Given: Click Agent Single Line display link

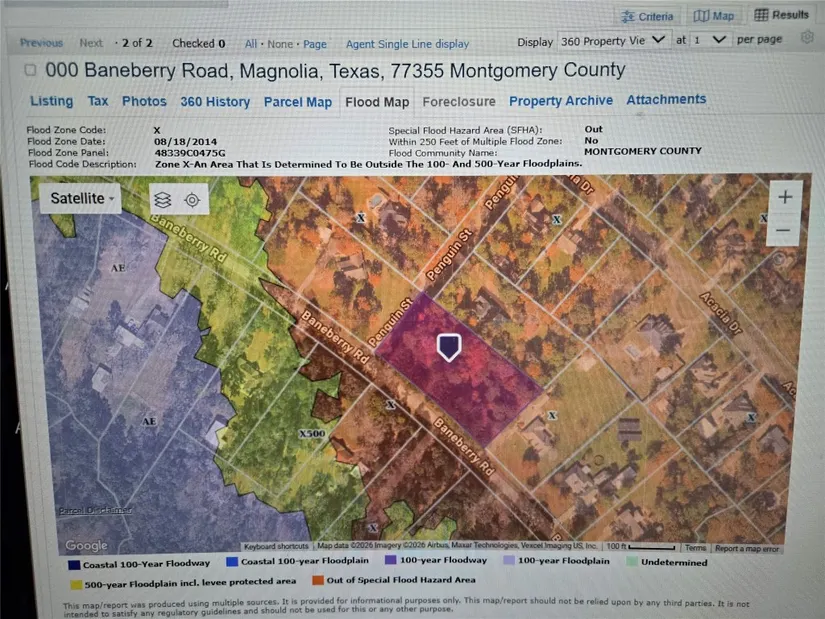Looking at the screenshot, I should click(407, 44).
